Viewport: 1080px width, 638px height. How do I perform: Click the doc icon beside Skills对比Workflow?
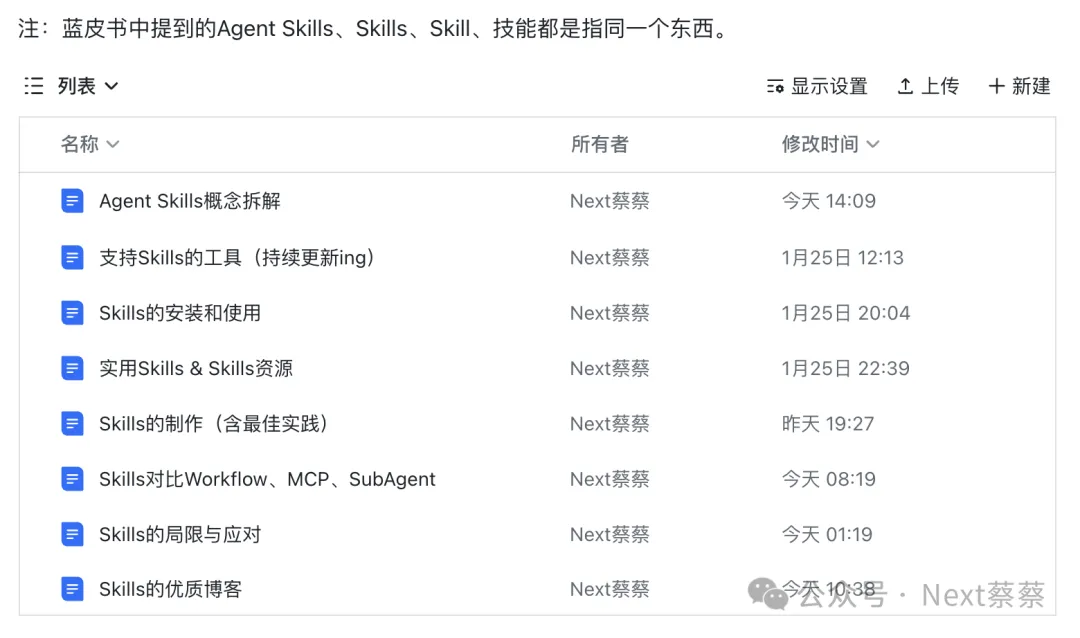(x=72, y=479)
